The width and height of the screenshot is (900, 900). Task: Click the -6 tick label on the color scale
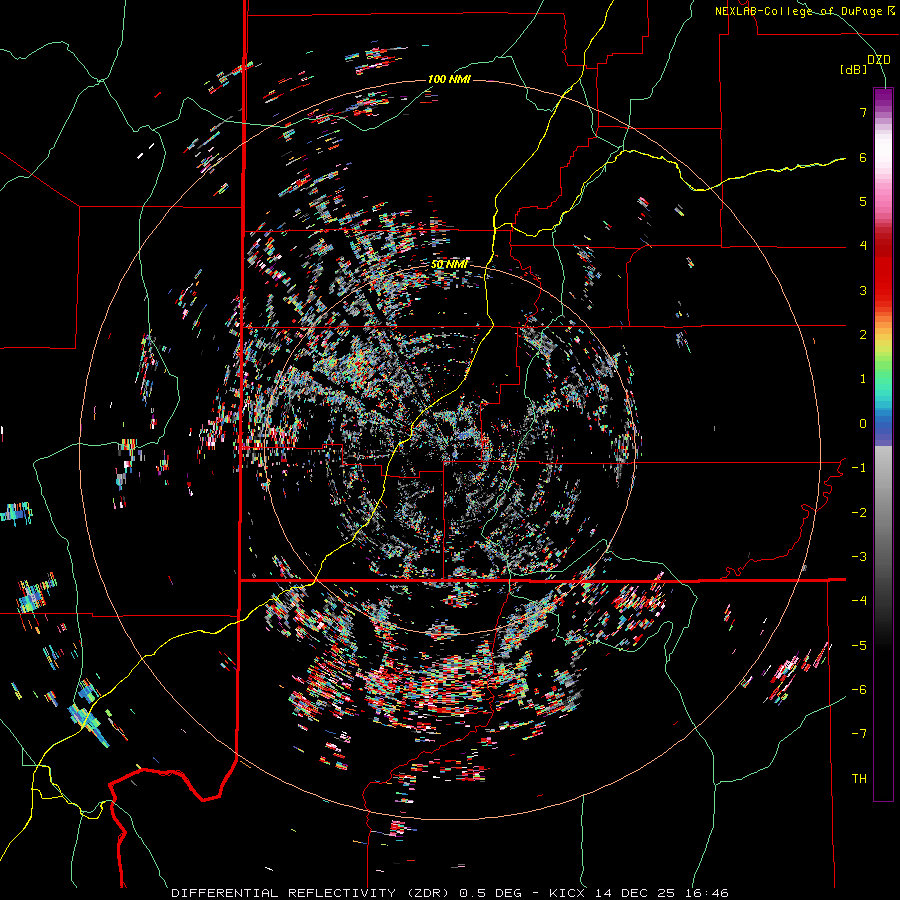click(x=859, y=690)
